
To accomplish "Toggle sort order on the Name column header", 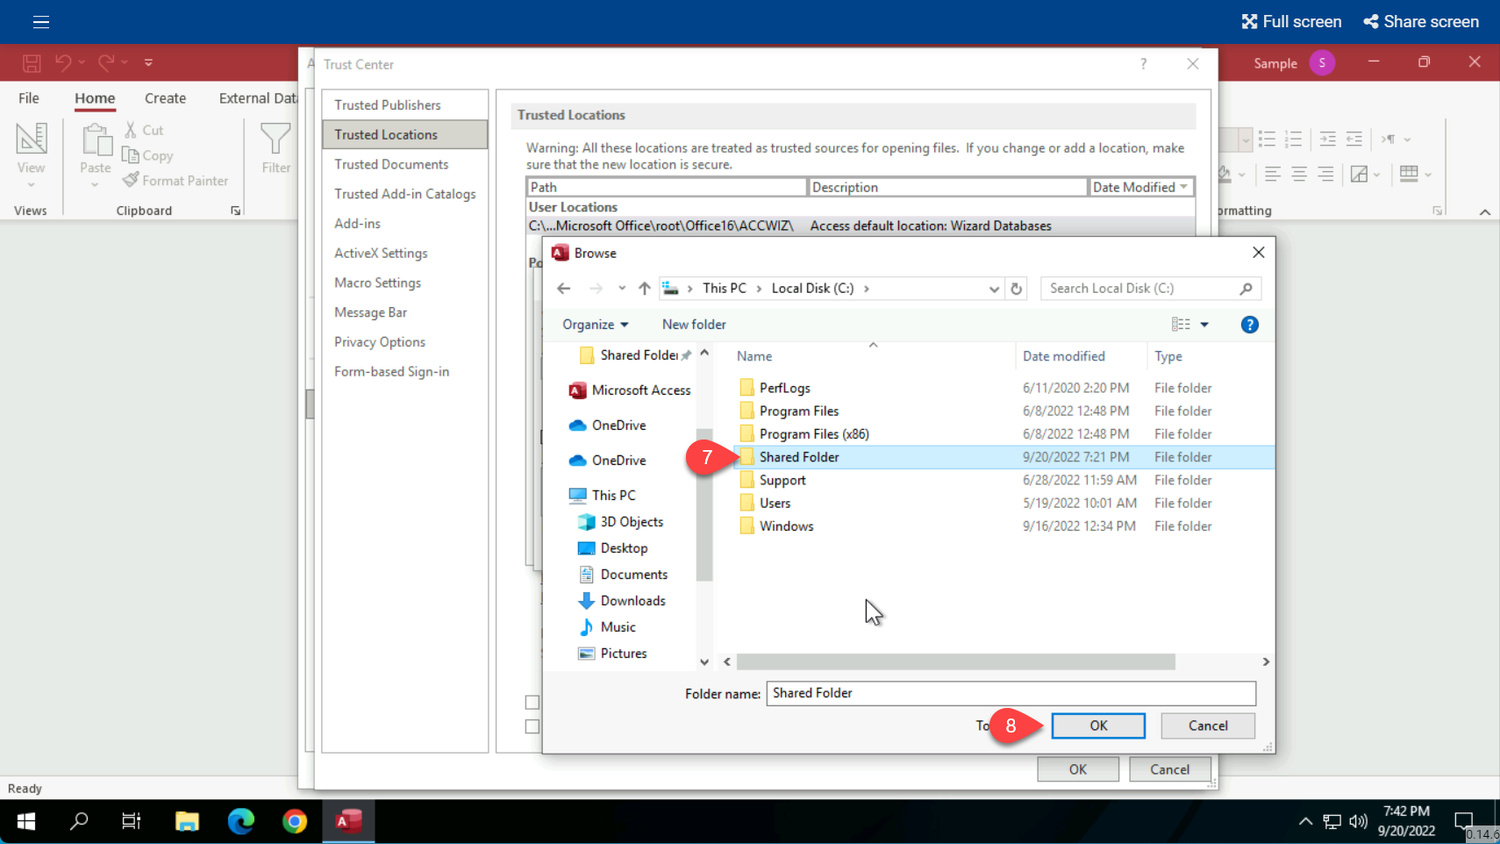I will click(754, 356).
